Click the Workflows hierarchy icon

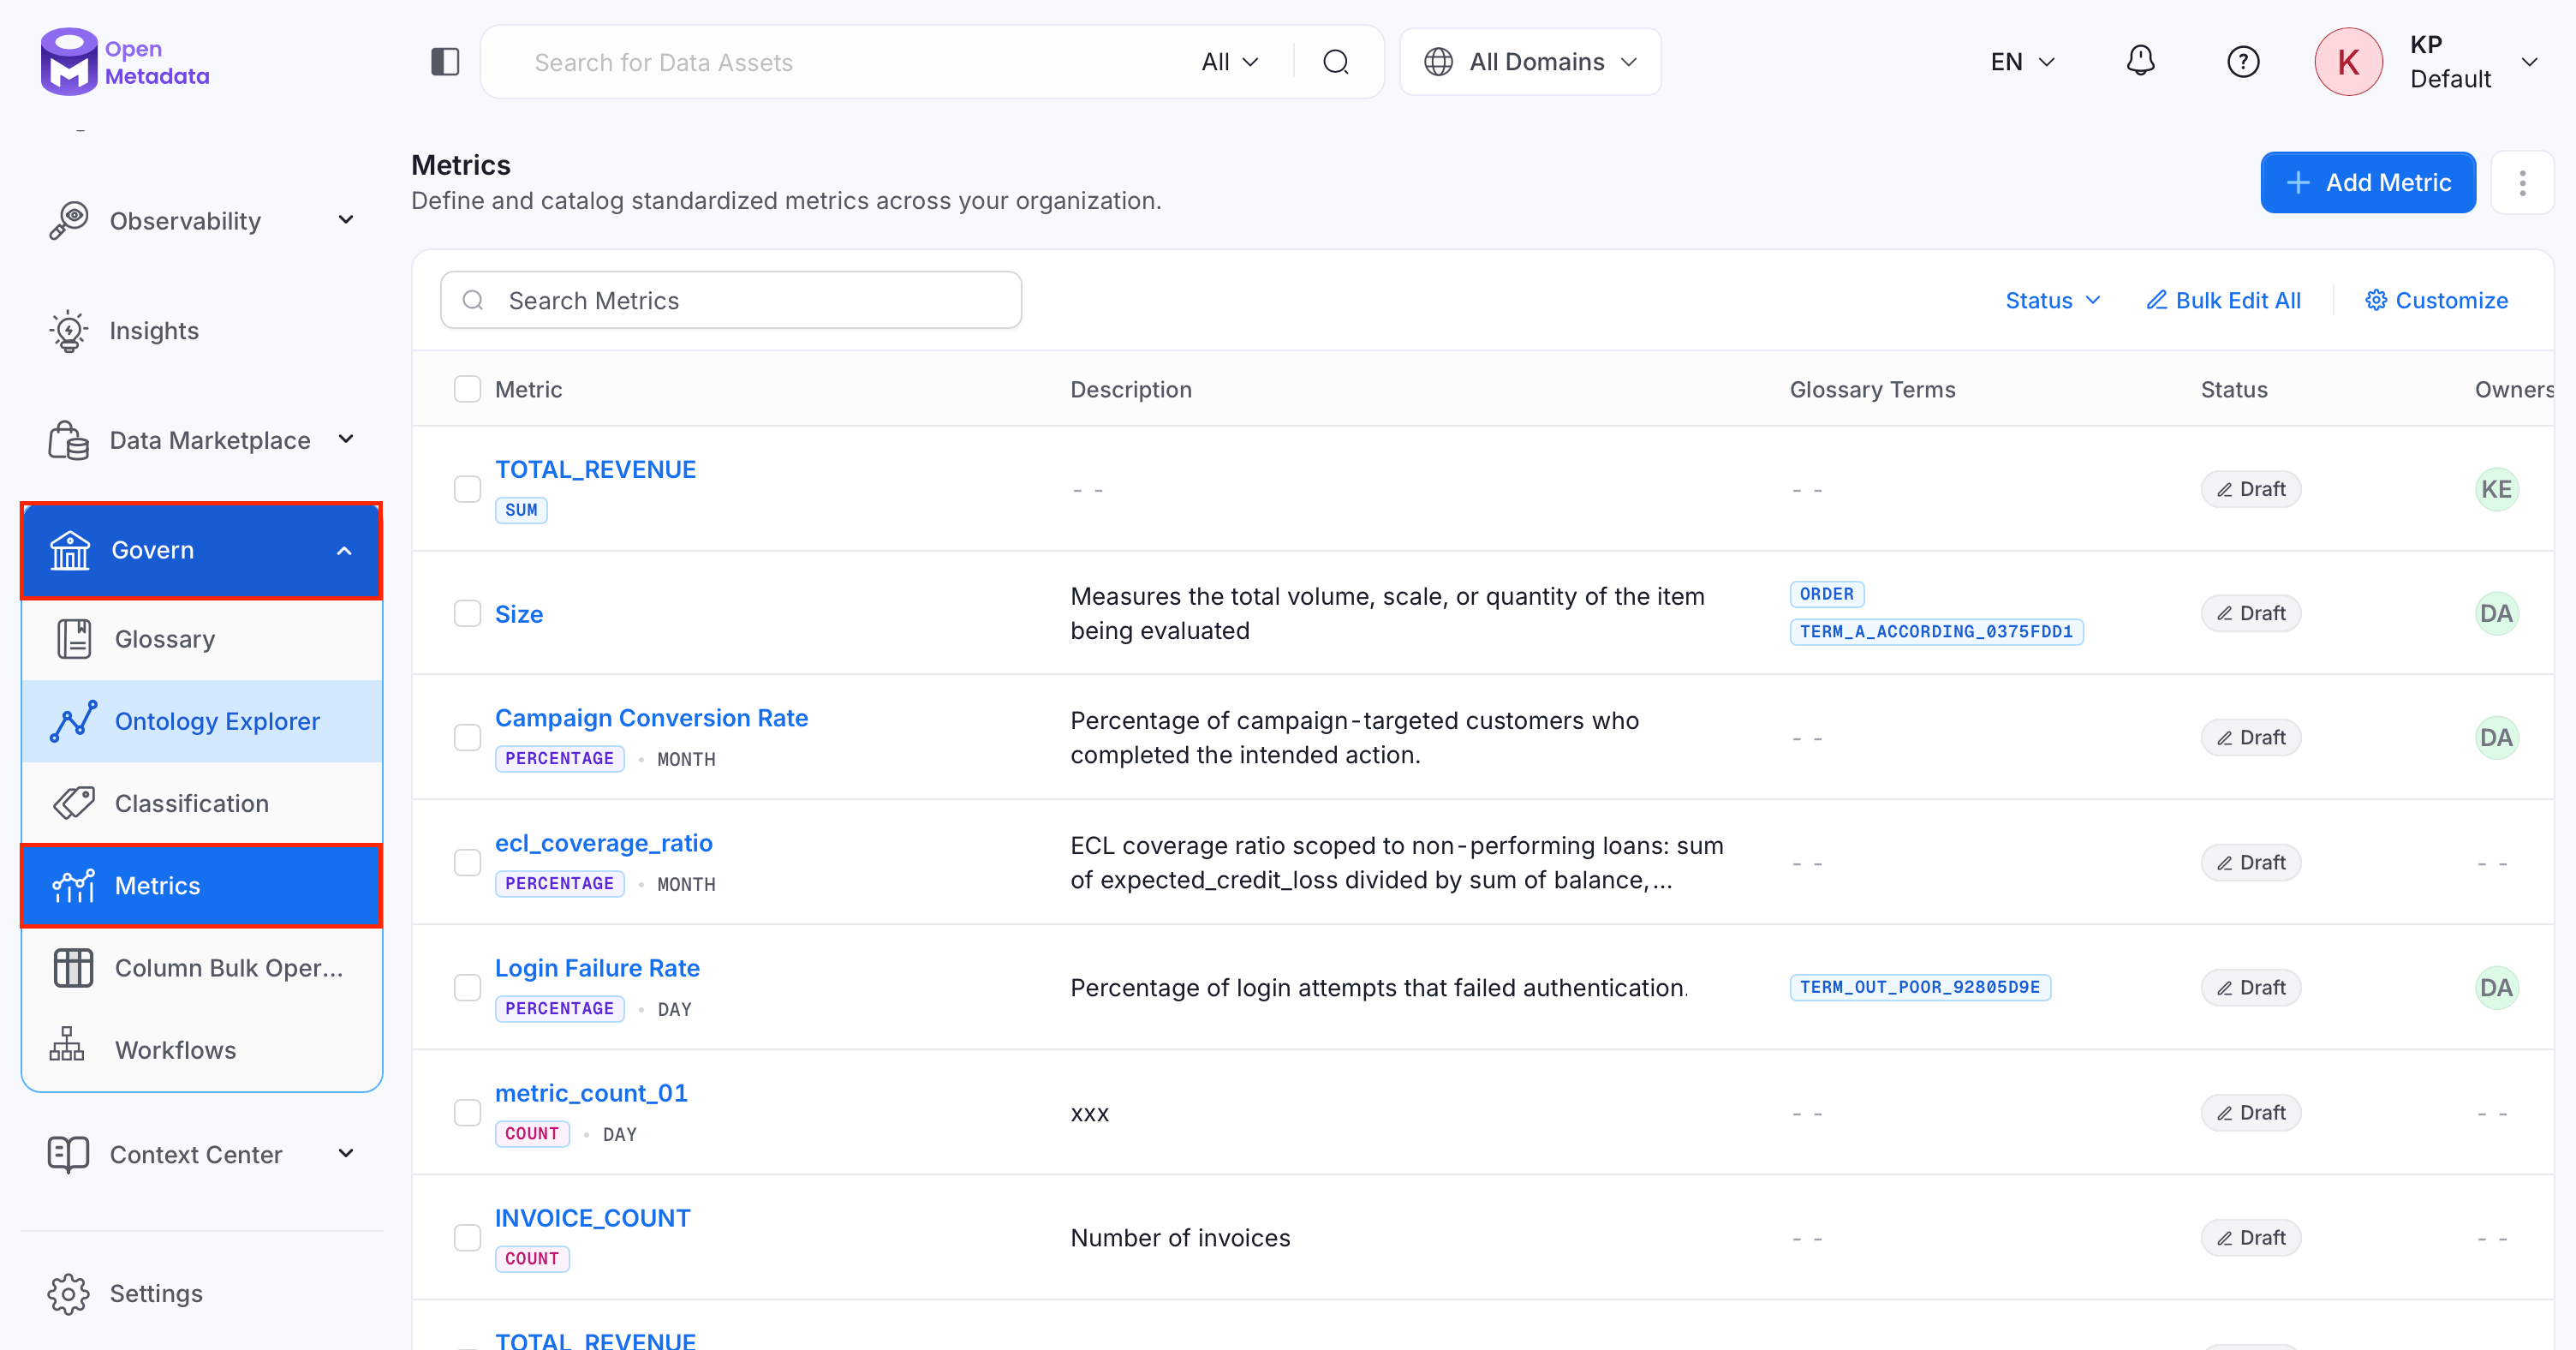click(x=68, y=1045)
